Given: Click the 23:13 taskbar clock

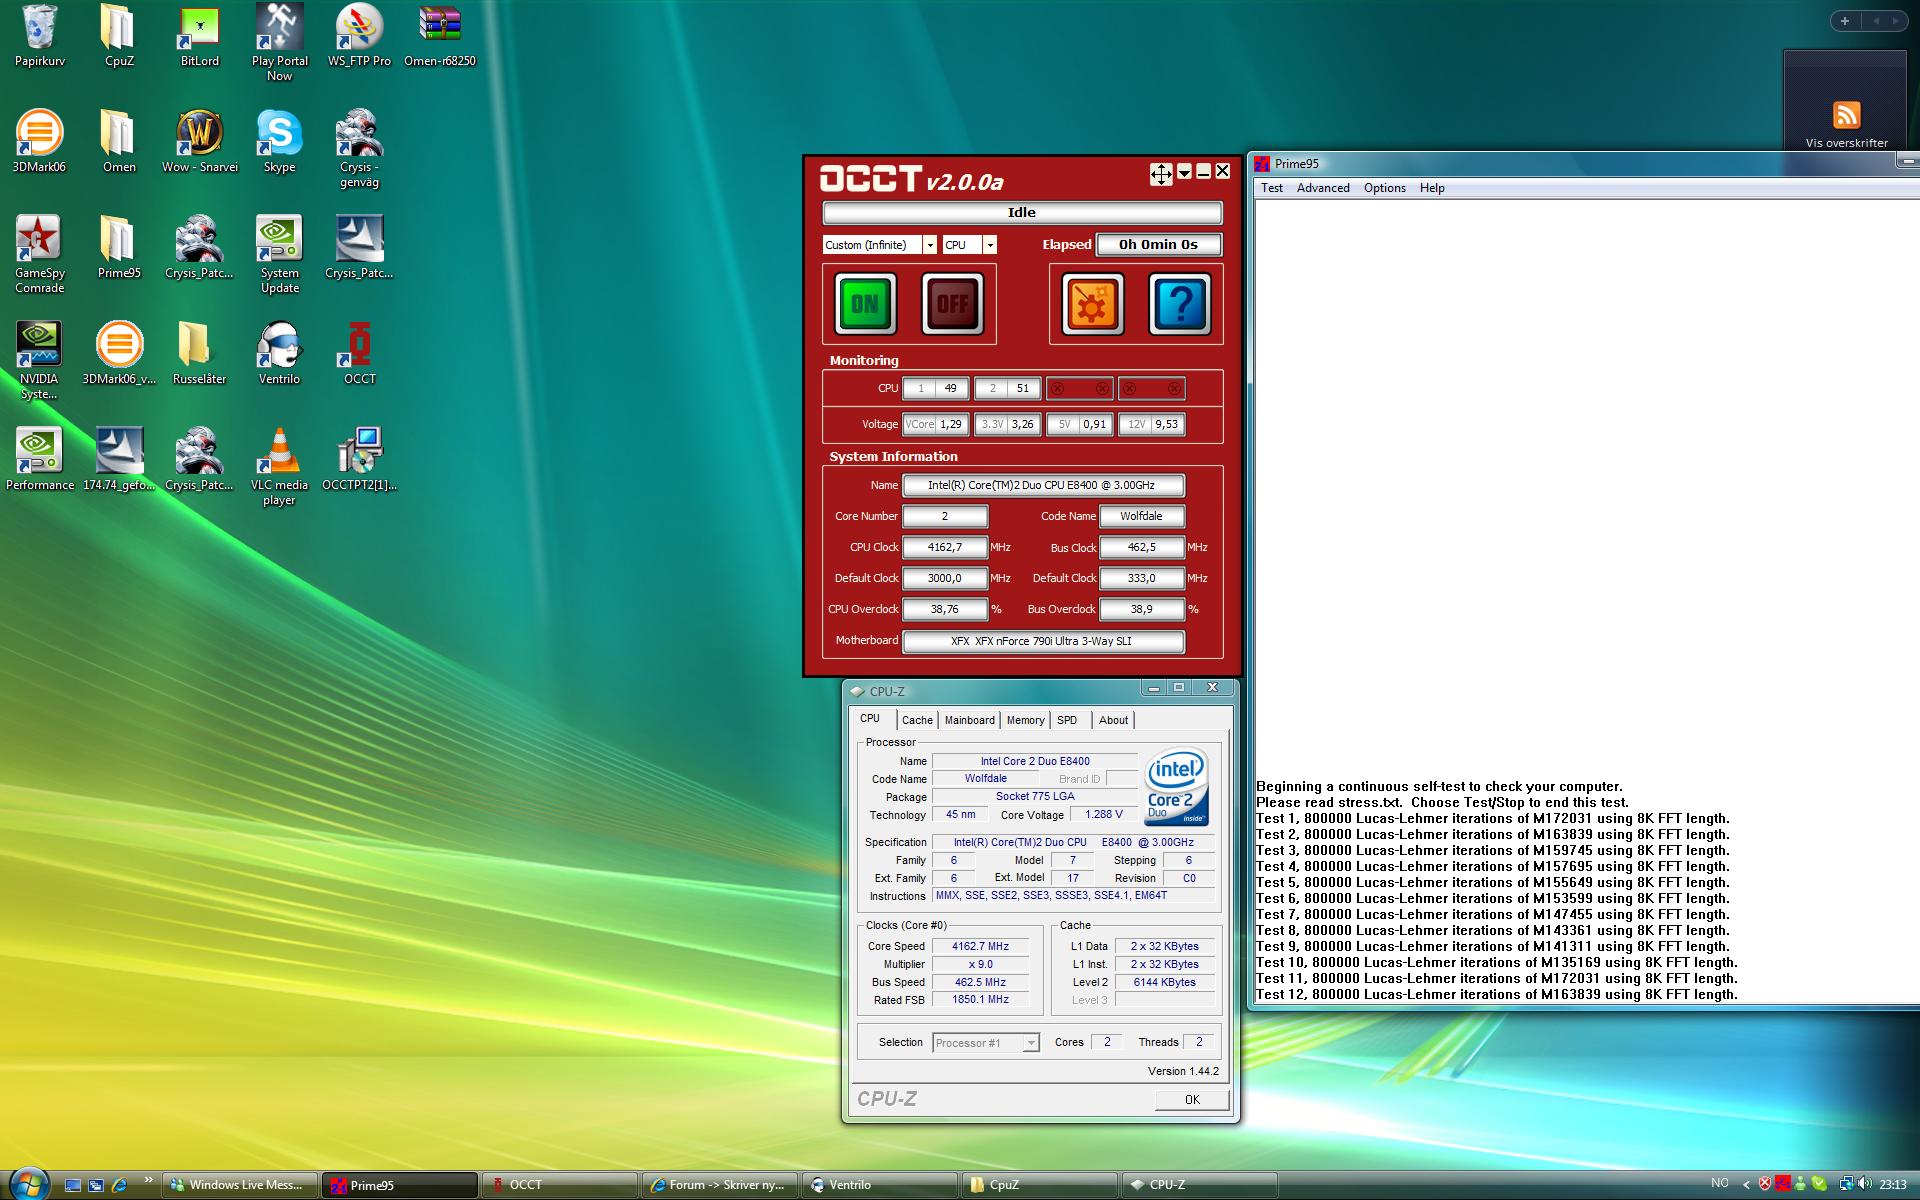Looking at the screenshot, I should coord(1892,1184).
